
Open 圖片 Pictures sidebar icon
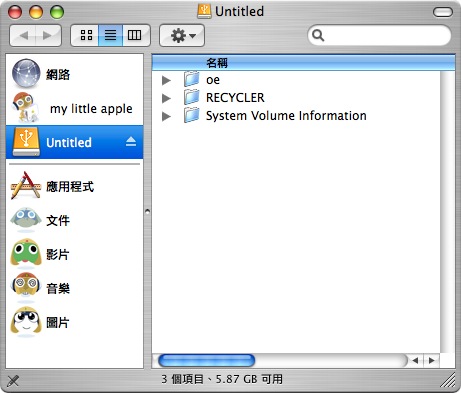[26, 322]
